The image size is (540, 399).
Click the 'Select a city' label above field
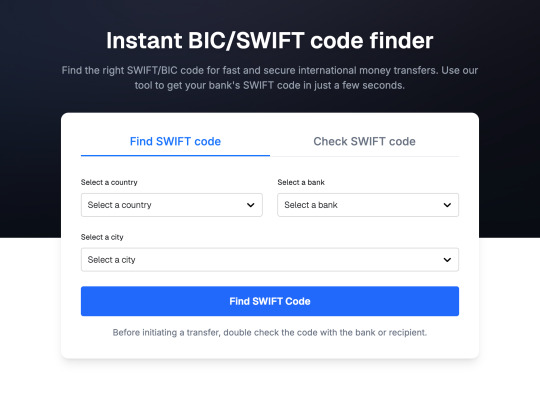coord(102,237)
